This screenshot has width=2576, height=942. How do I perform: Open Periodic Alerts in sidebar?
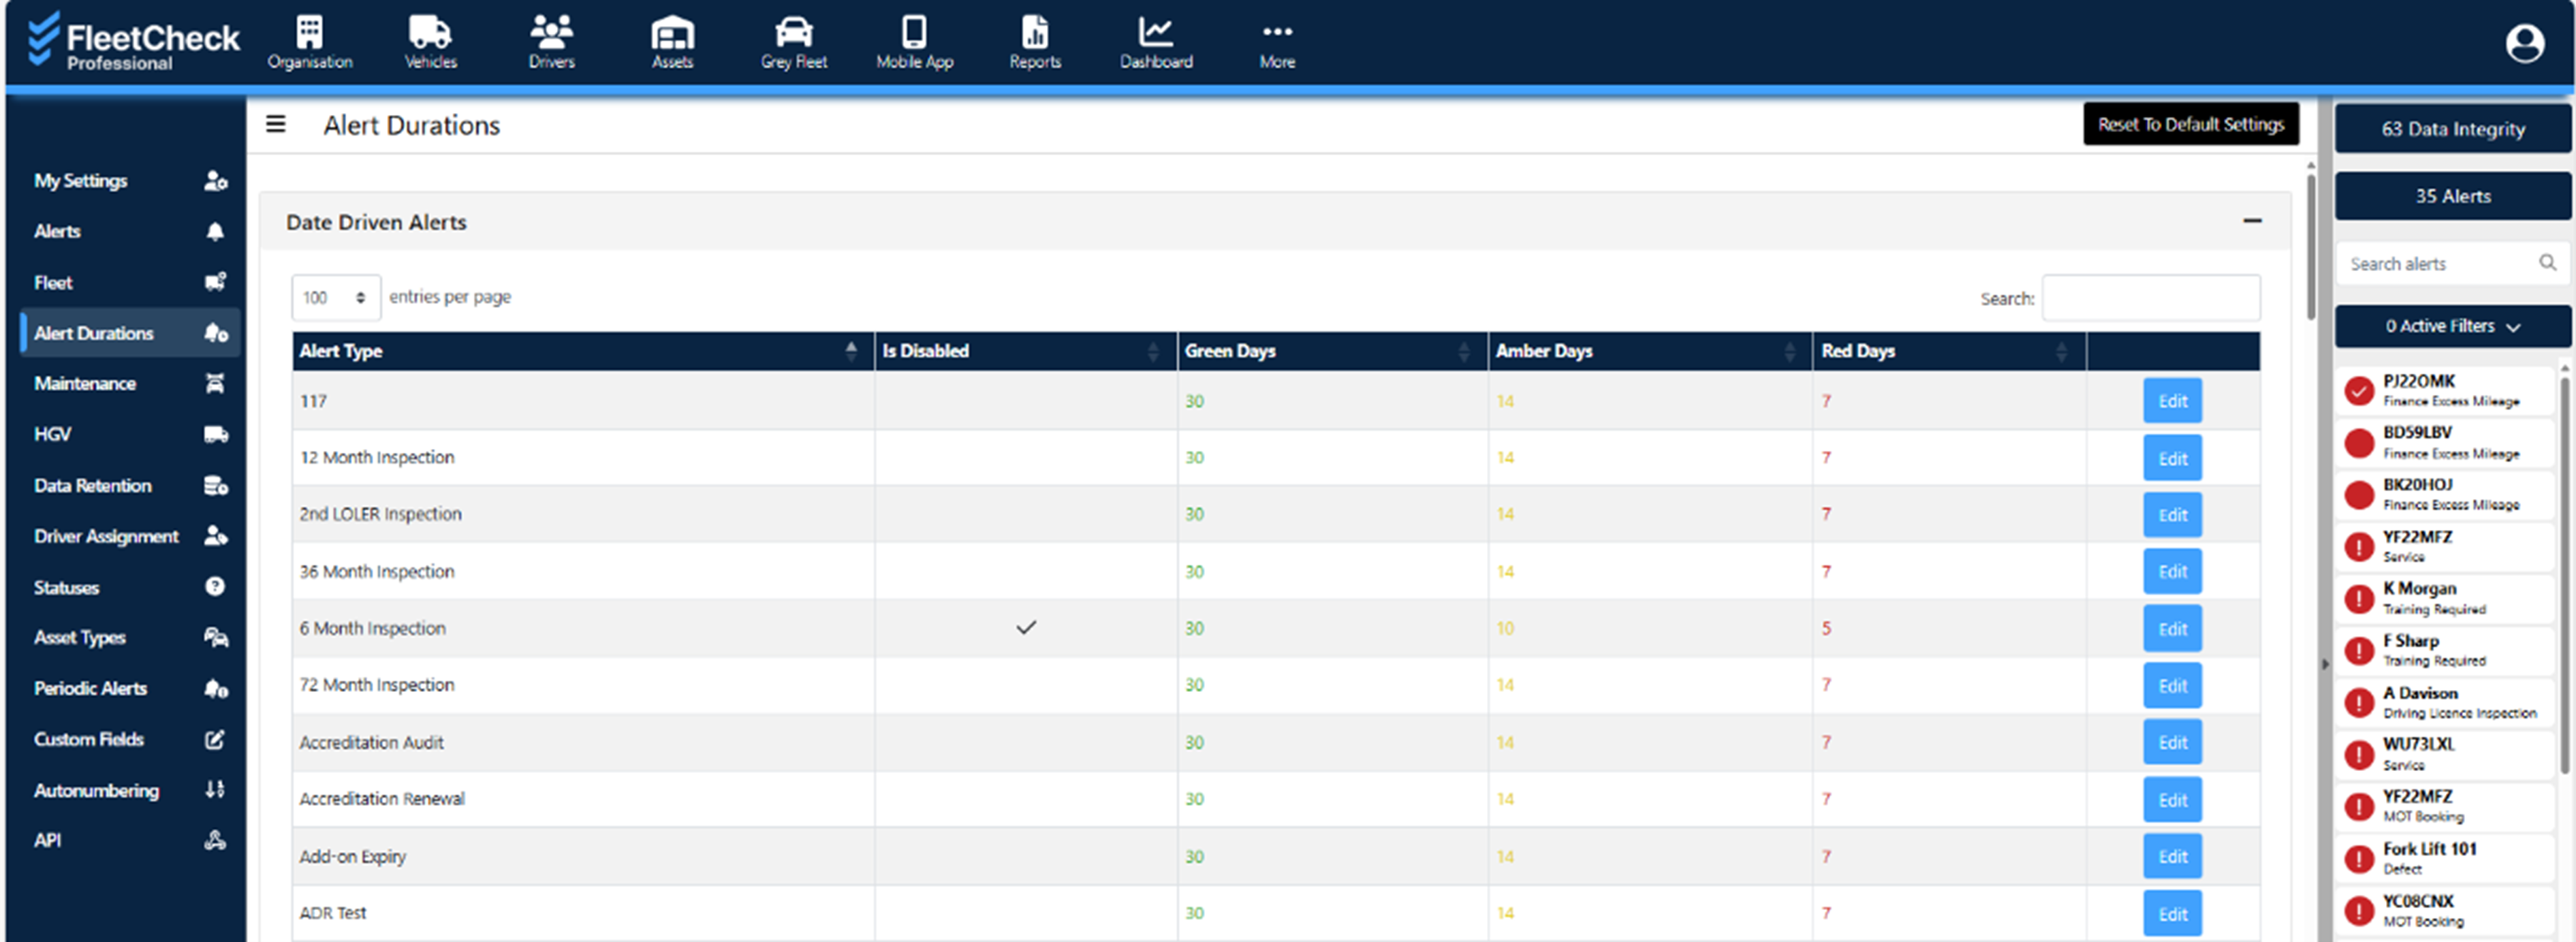pyautogui.click(x=91, y=689)
